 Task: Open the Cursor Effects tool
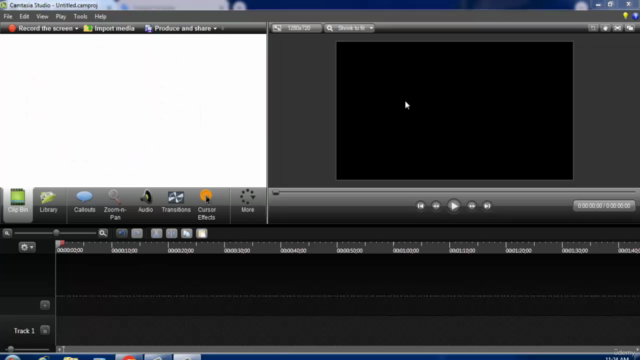[207, 205]
